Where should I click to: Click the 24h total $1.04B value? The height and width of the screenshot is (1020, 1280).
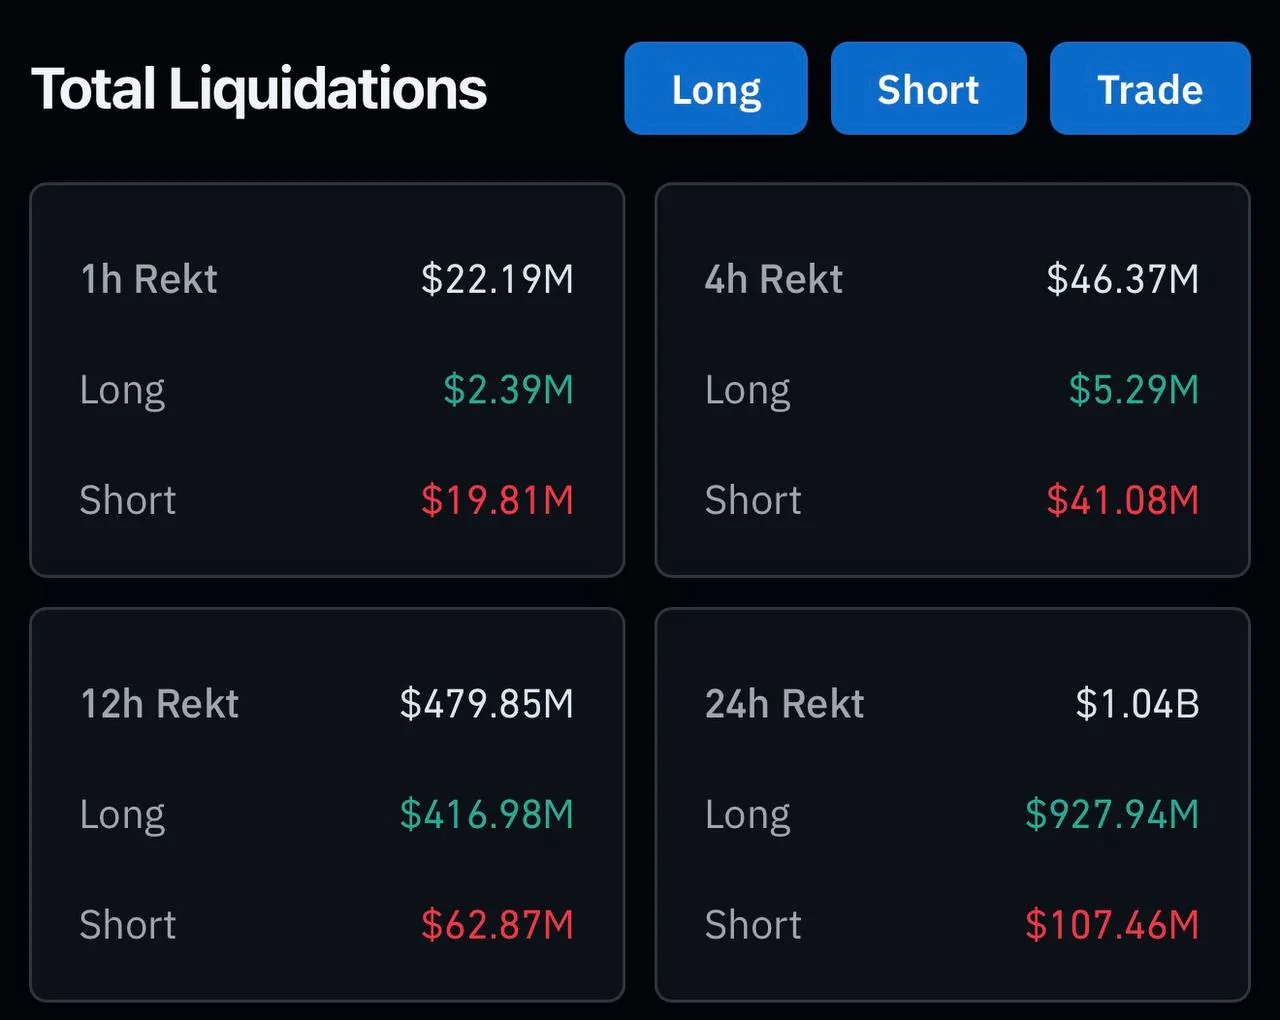coord(1137,704)
